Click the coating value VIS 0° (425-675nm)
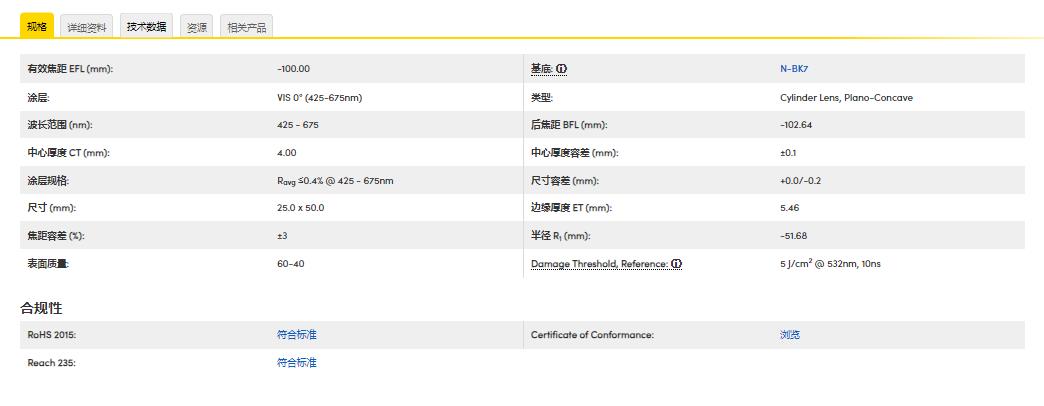1044x406 pixels. [x=319, y=98]
